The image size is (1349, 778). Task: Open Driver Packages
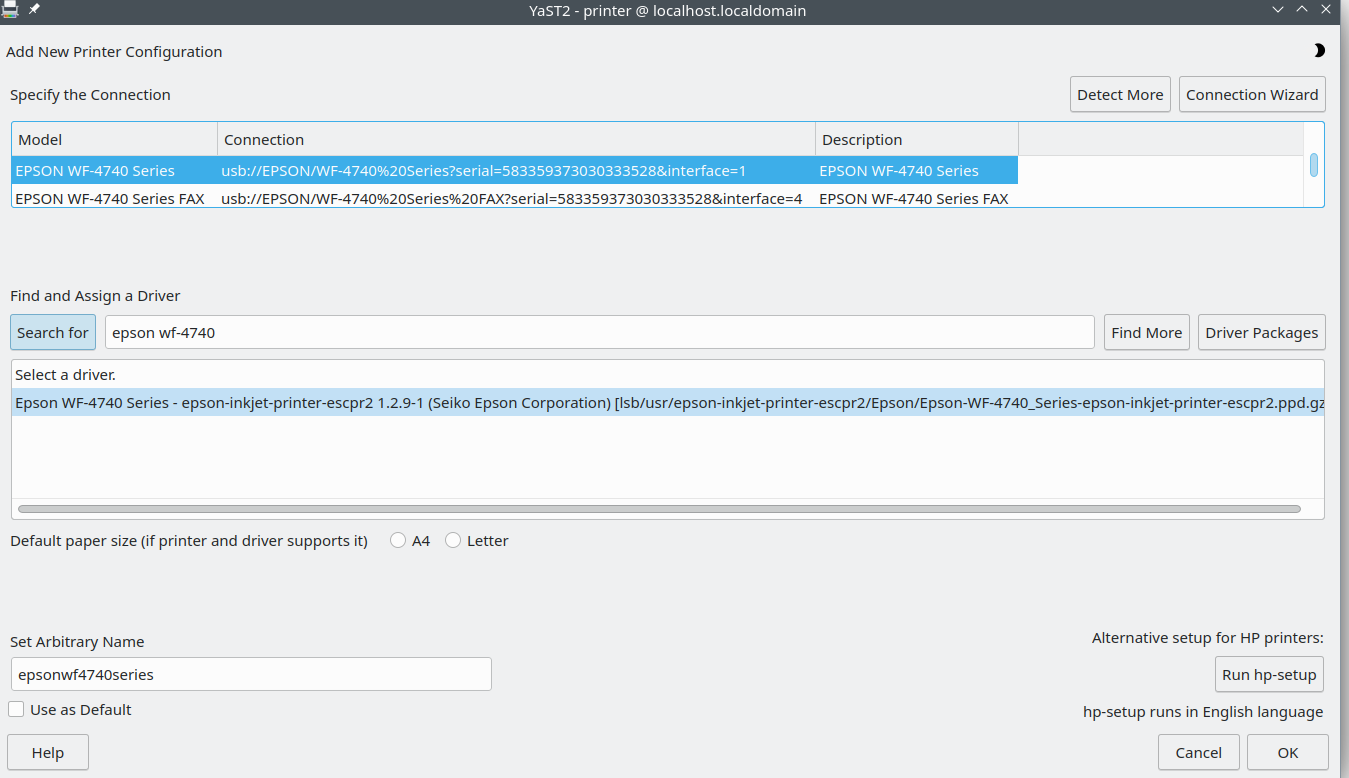pos(1261,333)
